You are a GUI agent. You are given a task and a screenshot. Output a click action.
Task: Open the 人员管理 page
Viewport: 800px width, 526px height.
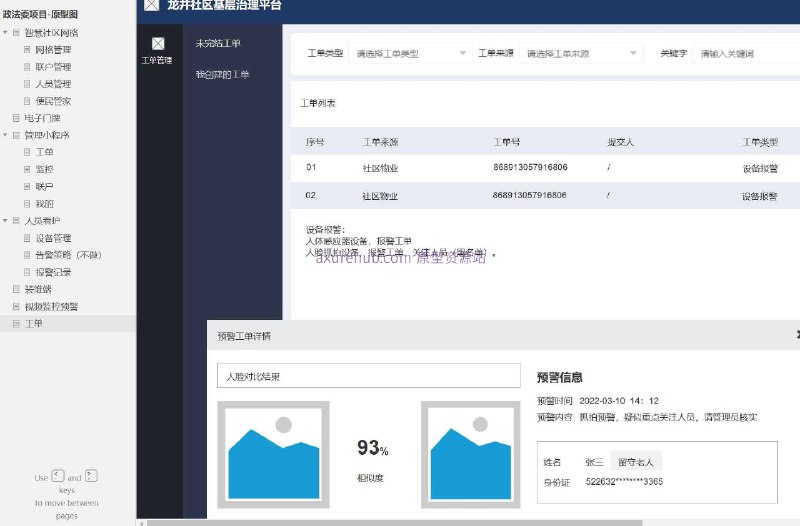[54, 84]
